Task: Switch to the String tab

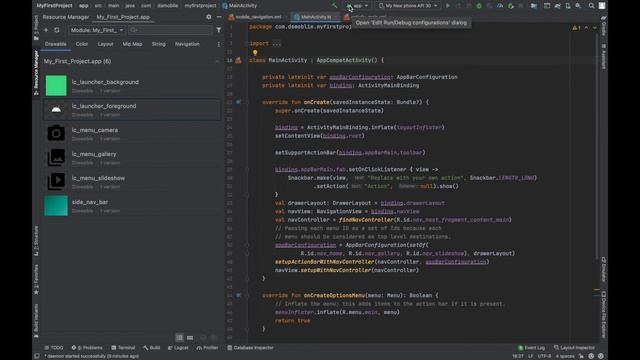Action: tap(158, 44)
